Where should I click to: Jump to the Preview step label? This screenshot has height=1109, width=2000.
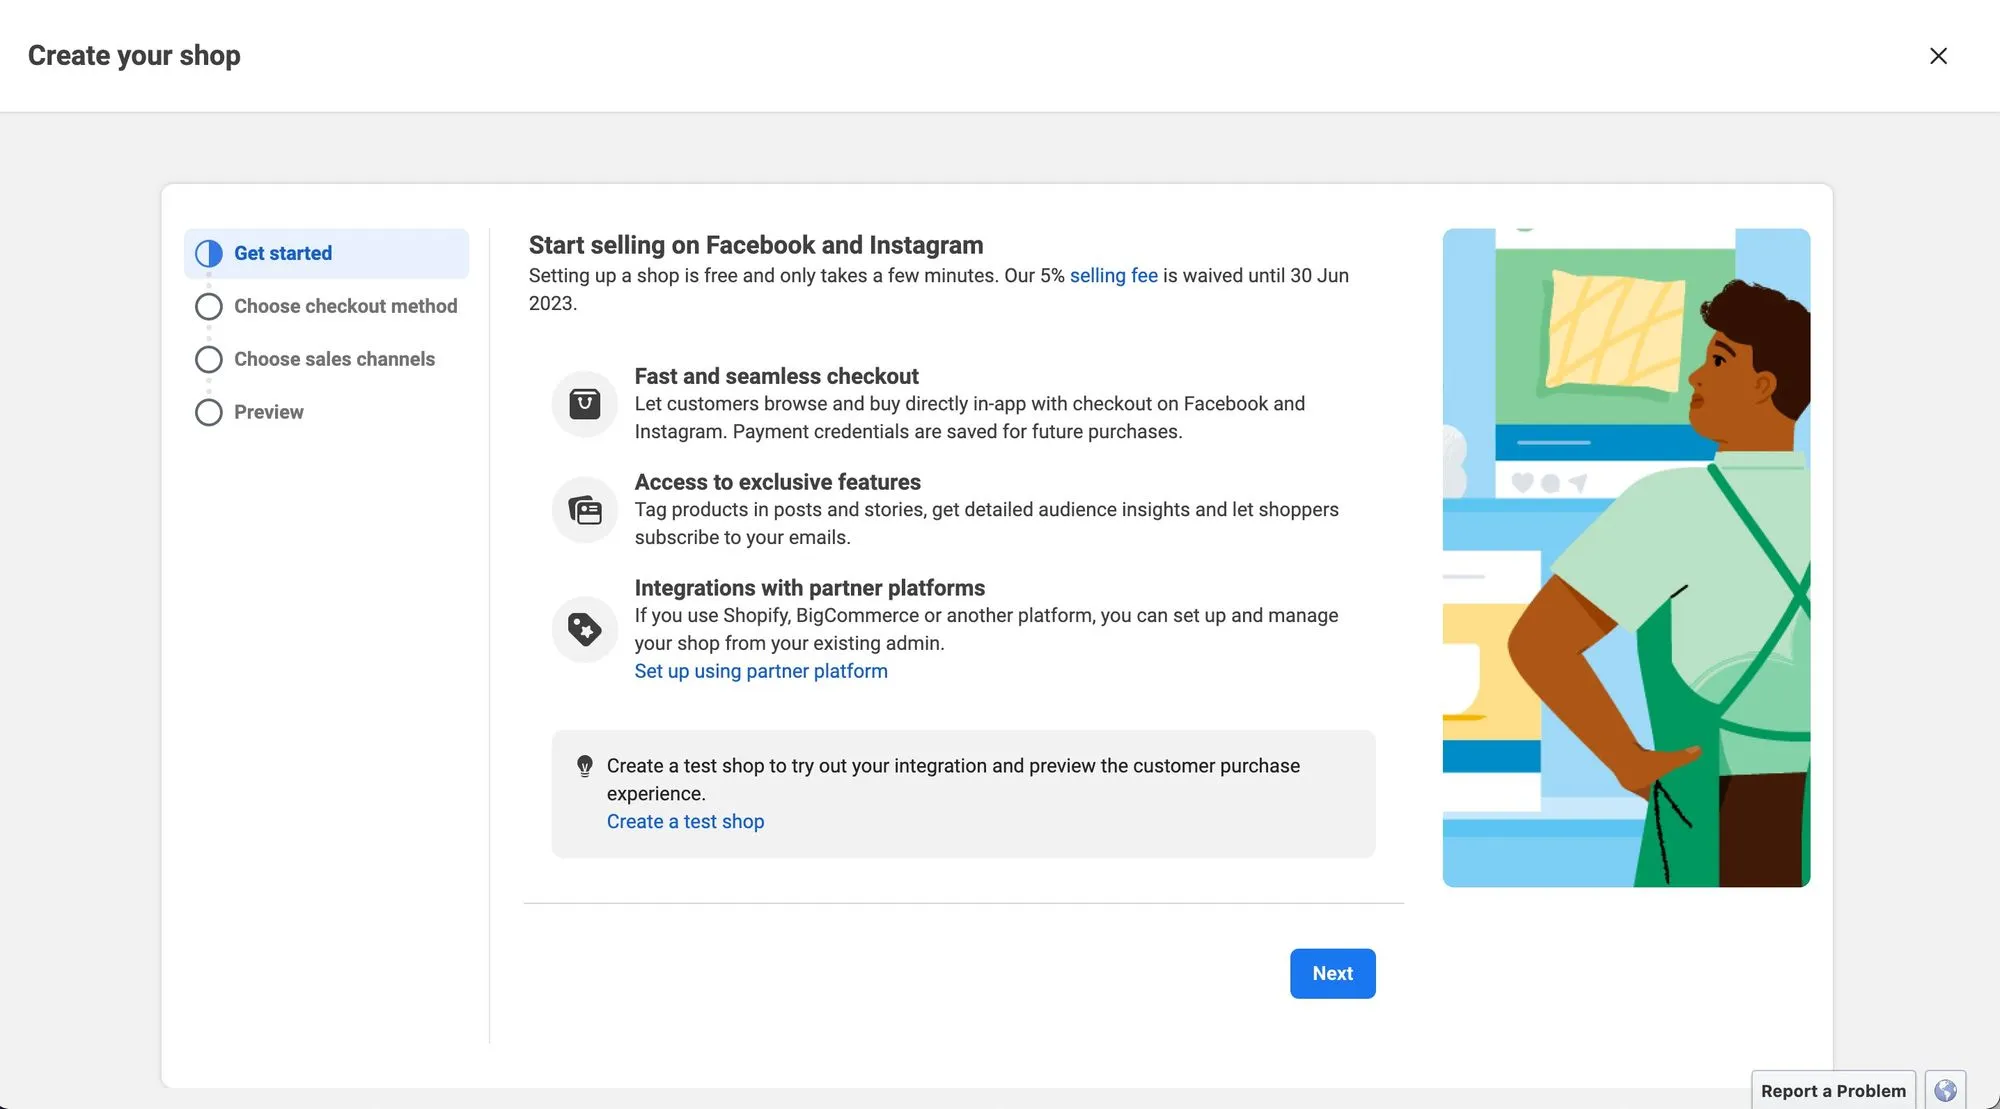click(268, 413)
